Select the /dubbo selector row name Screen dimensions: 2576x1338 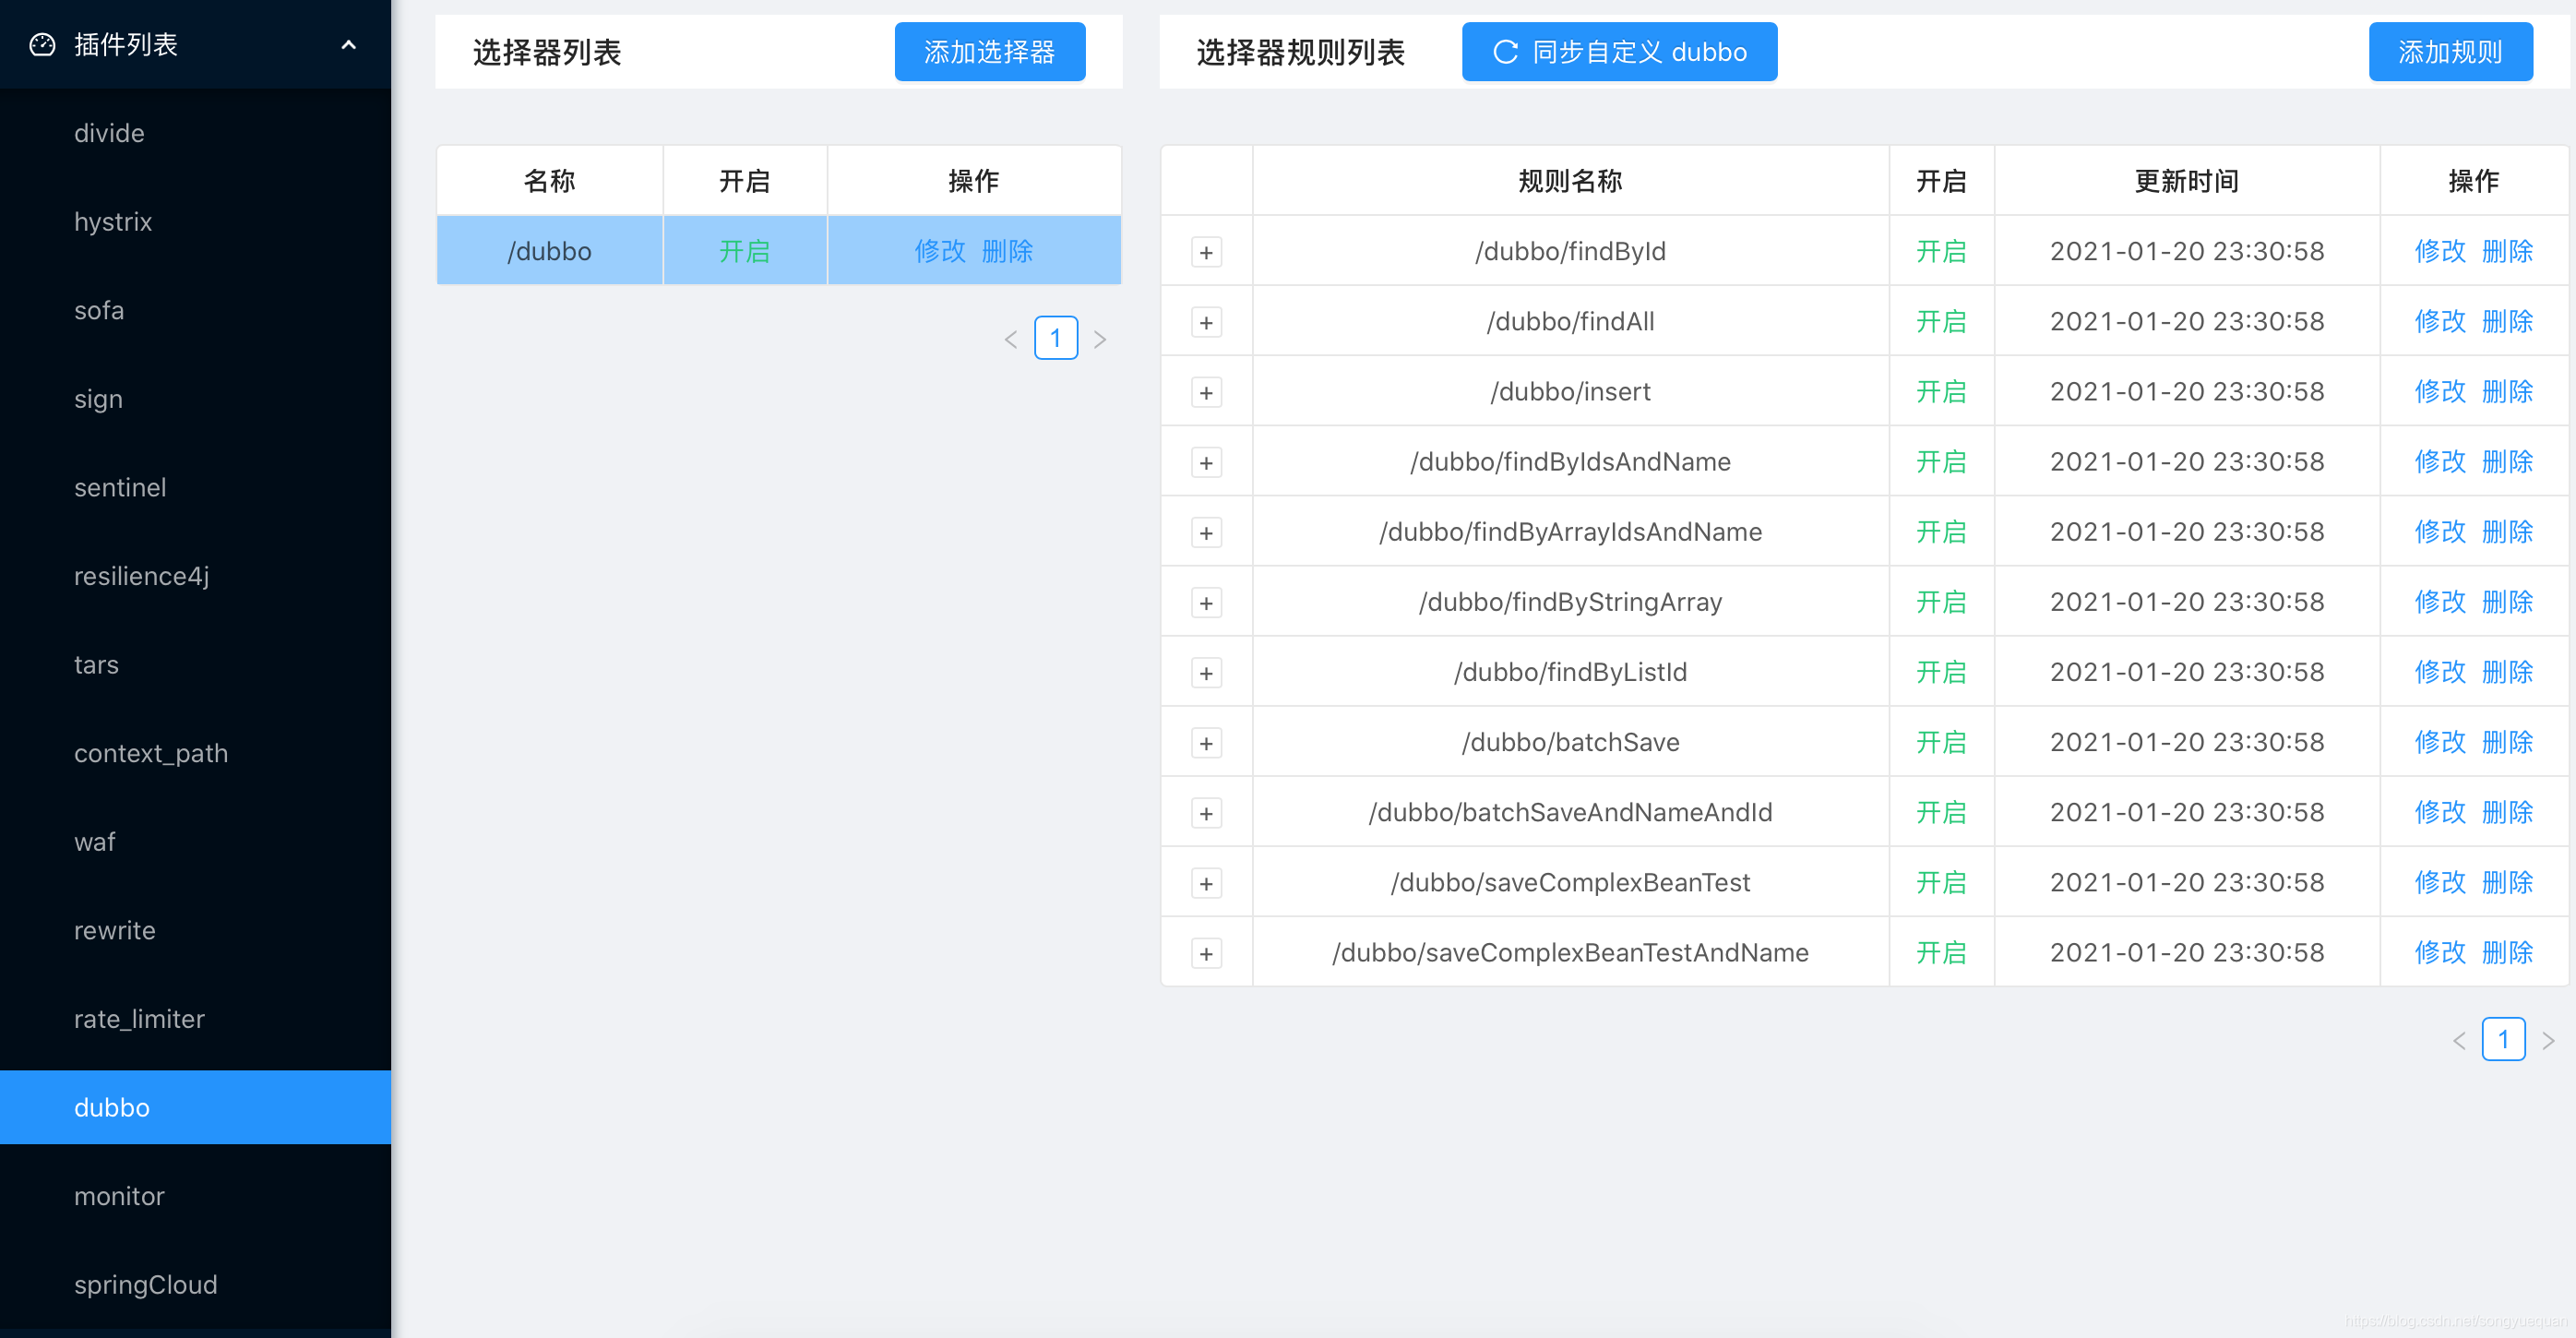point(549,251)
